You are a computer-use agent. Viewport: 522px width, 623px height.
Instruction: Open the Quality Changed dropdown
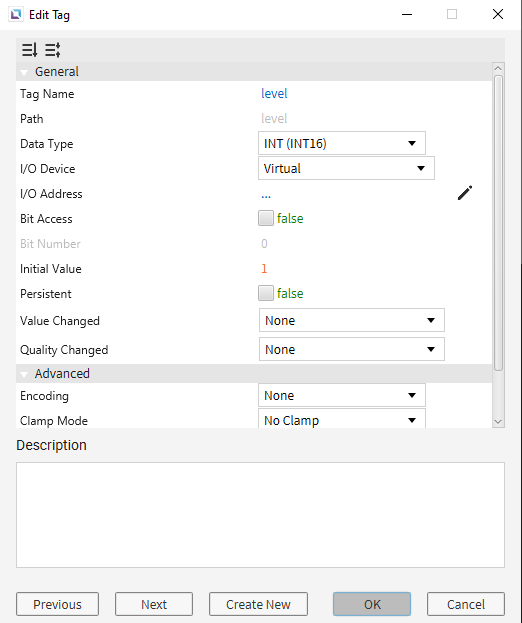coord(352,349)
